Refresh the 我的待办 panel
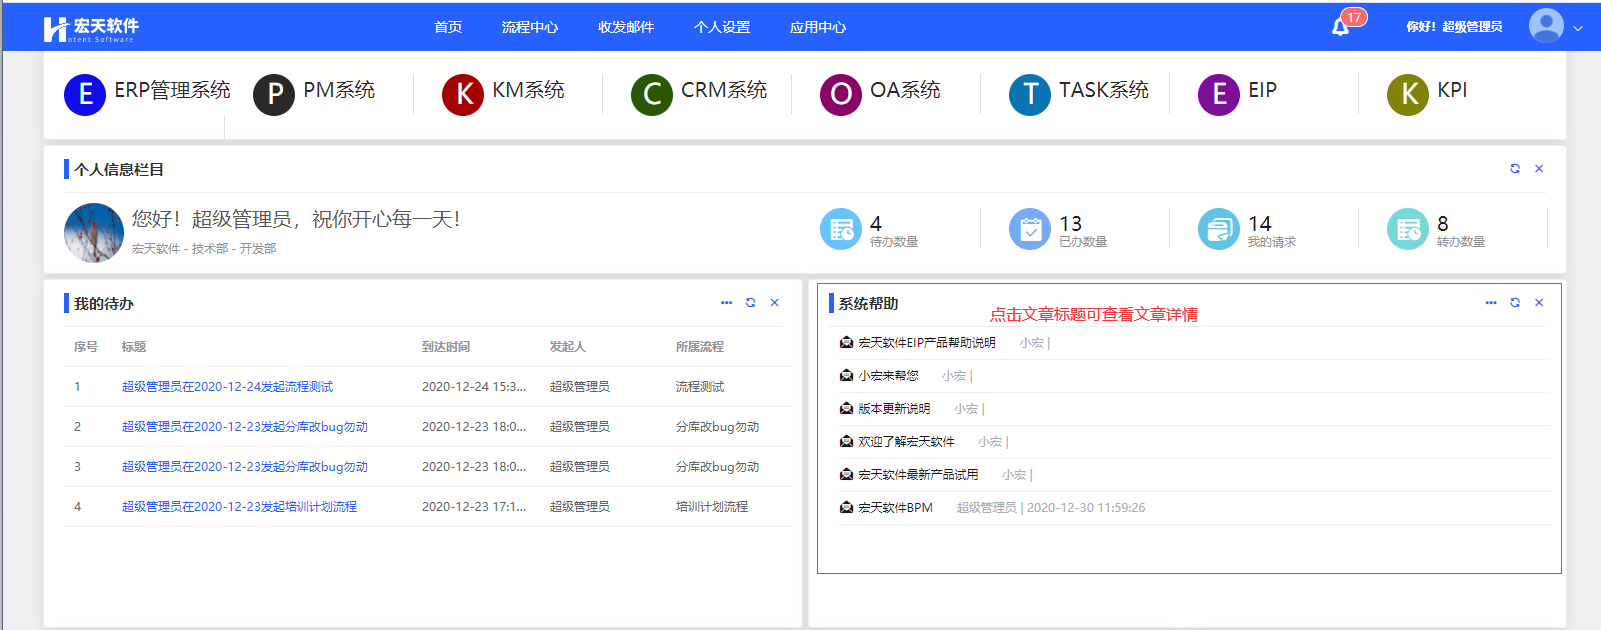The height and width of the screenshot is (630, 1601). [750, 303]
